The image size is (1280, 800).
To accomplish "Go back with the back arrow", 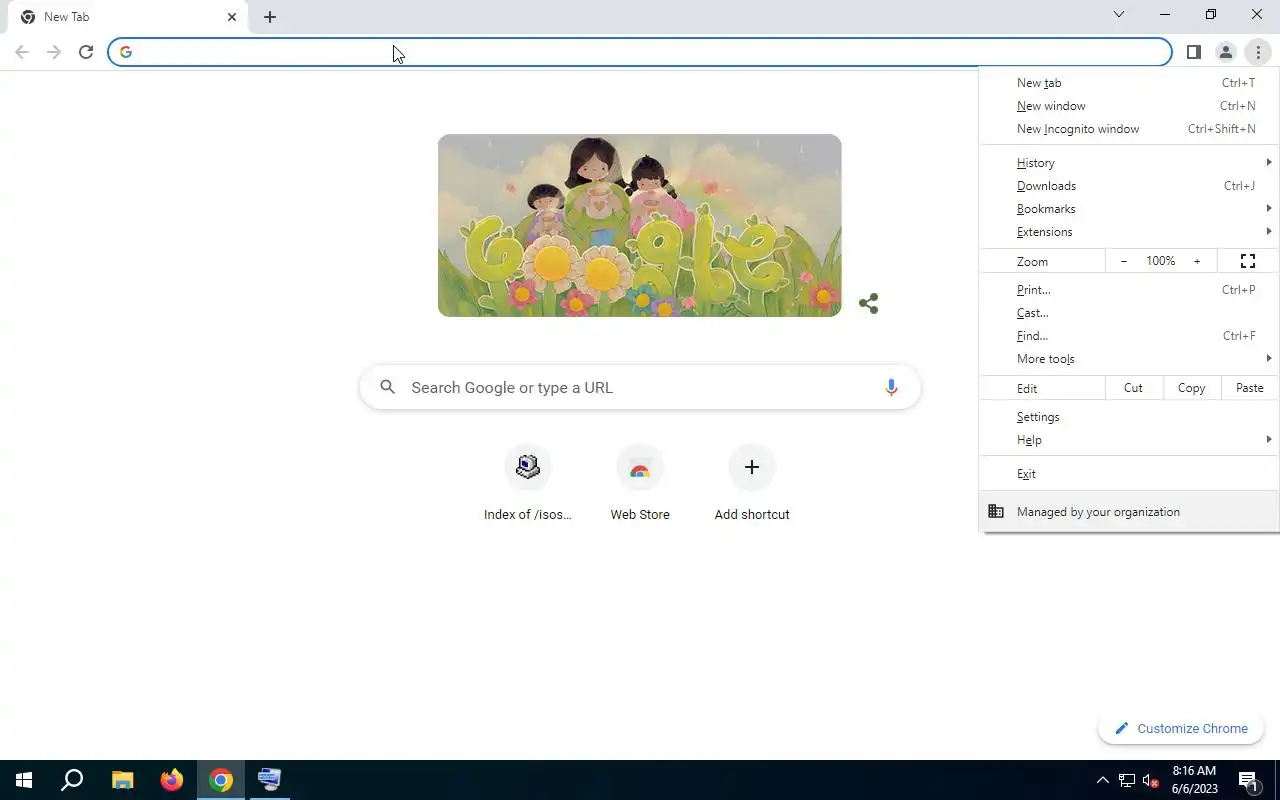I will click(22, 52).
